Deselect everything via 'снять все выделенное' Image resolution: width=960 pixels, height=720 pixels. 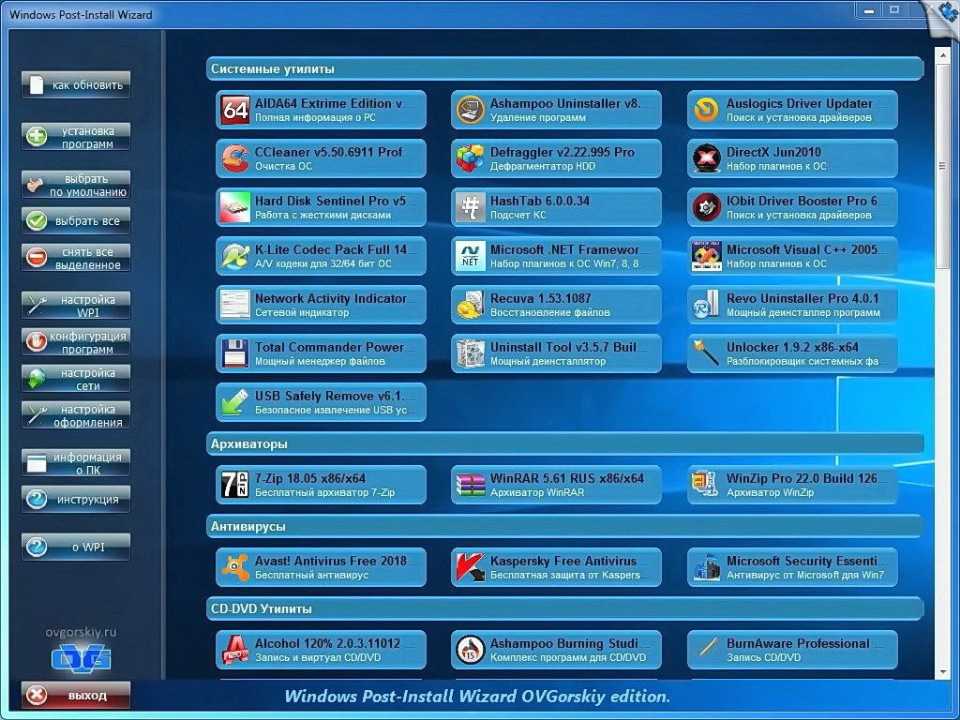click(76, 258)
